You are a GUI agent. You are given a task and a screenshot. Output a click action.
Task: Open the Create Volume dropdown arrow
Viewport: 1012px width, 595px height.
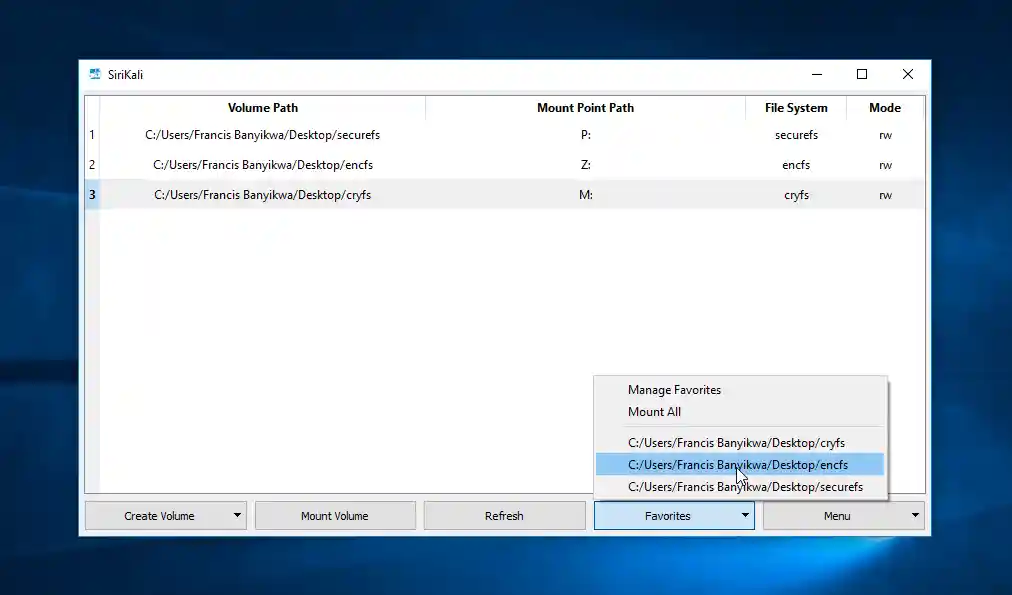(237, 516)
